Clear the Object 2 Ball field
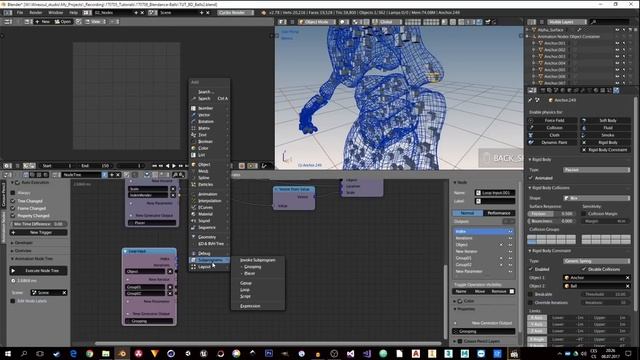Image resolution: width=640 pixels, height=360 pixels. [x=627, y=286]
